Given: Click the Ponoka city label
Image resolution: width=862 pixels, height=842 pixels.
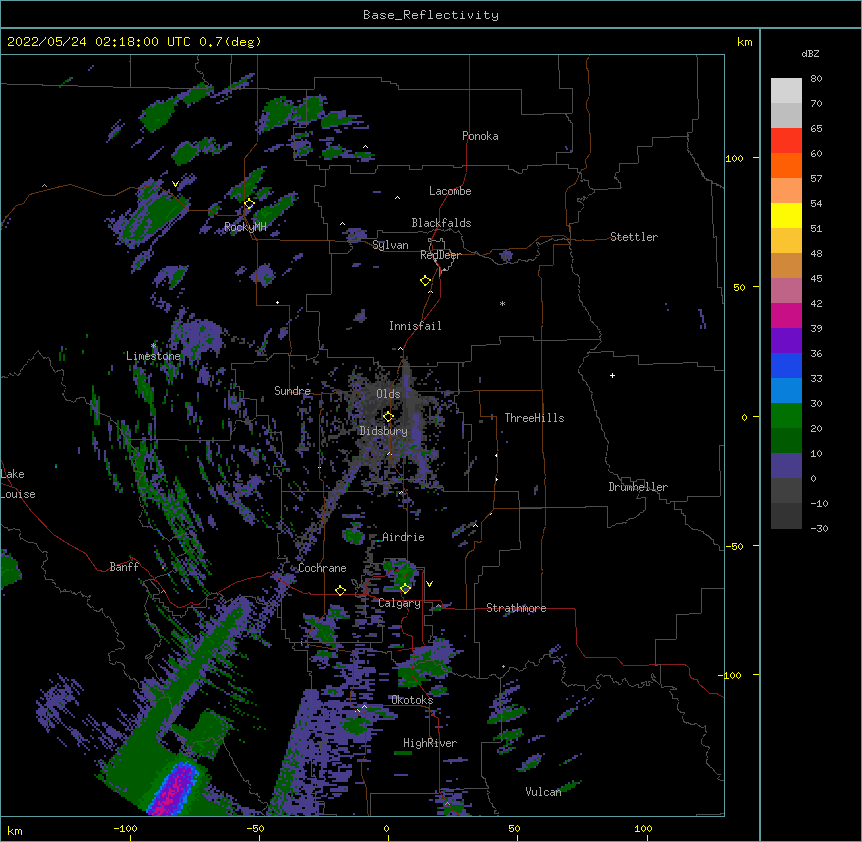Looking at the screenshot, I should (480, 136).
